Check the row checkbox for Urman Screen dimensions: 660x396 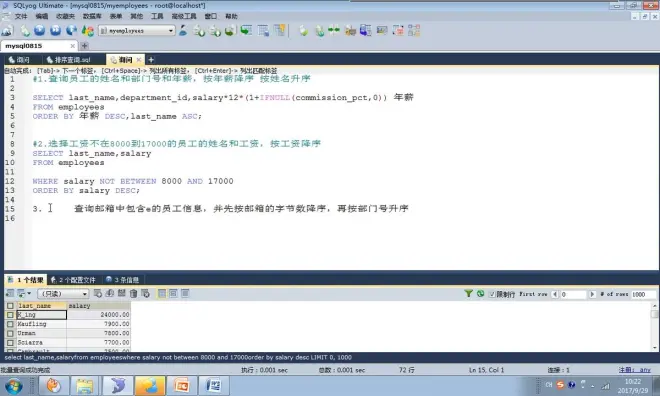point(10,334)
